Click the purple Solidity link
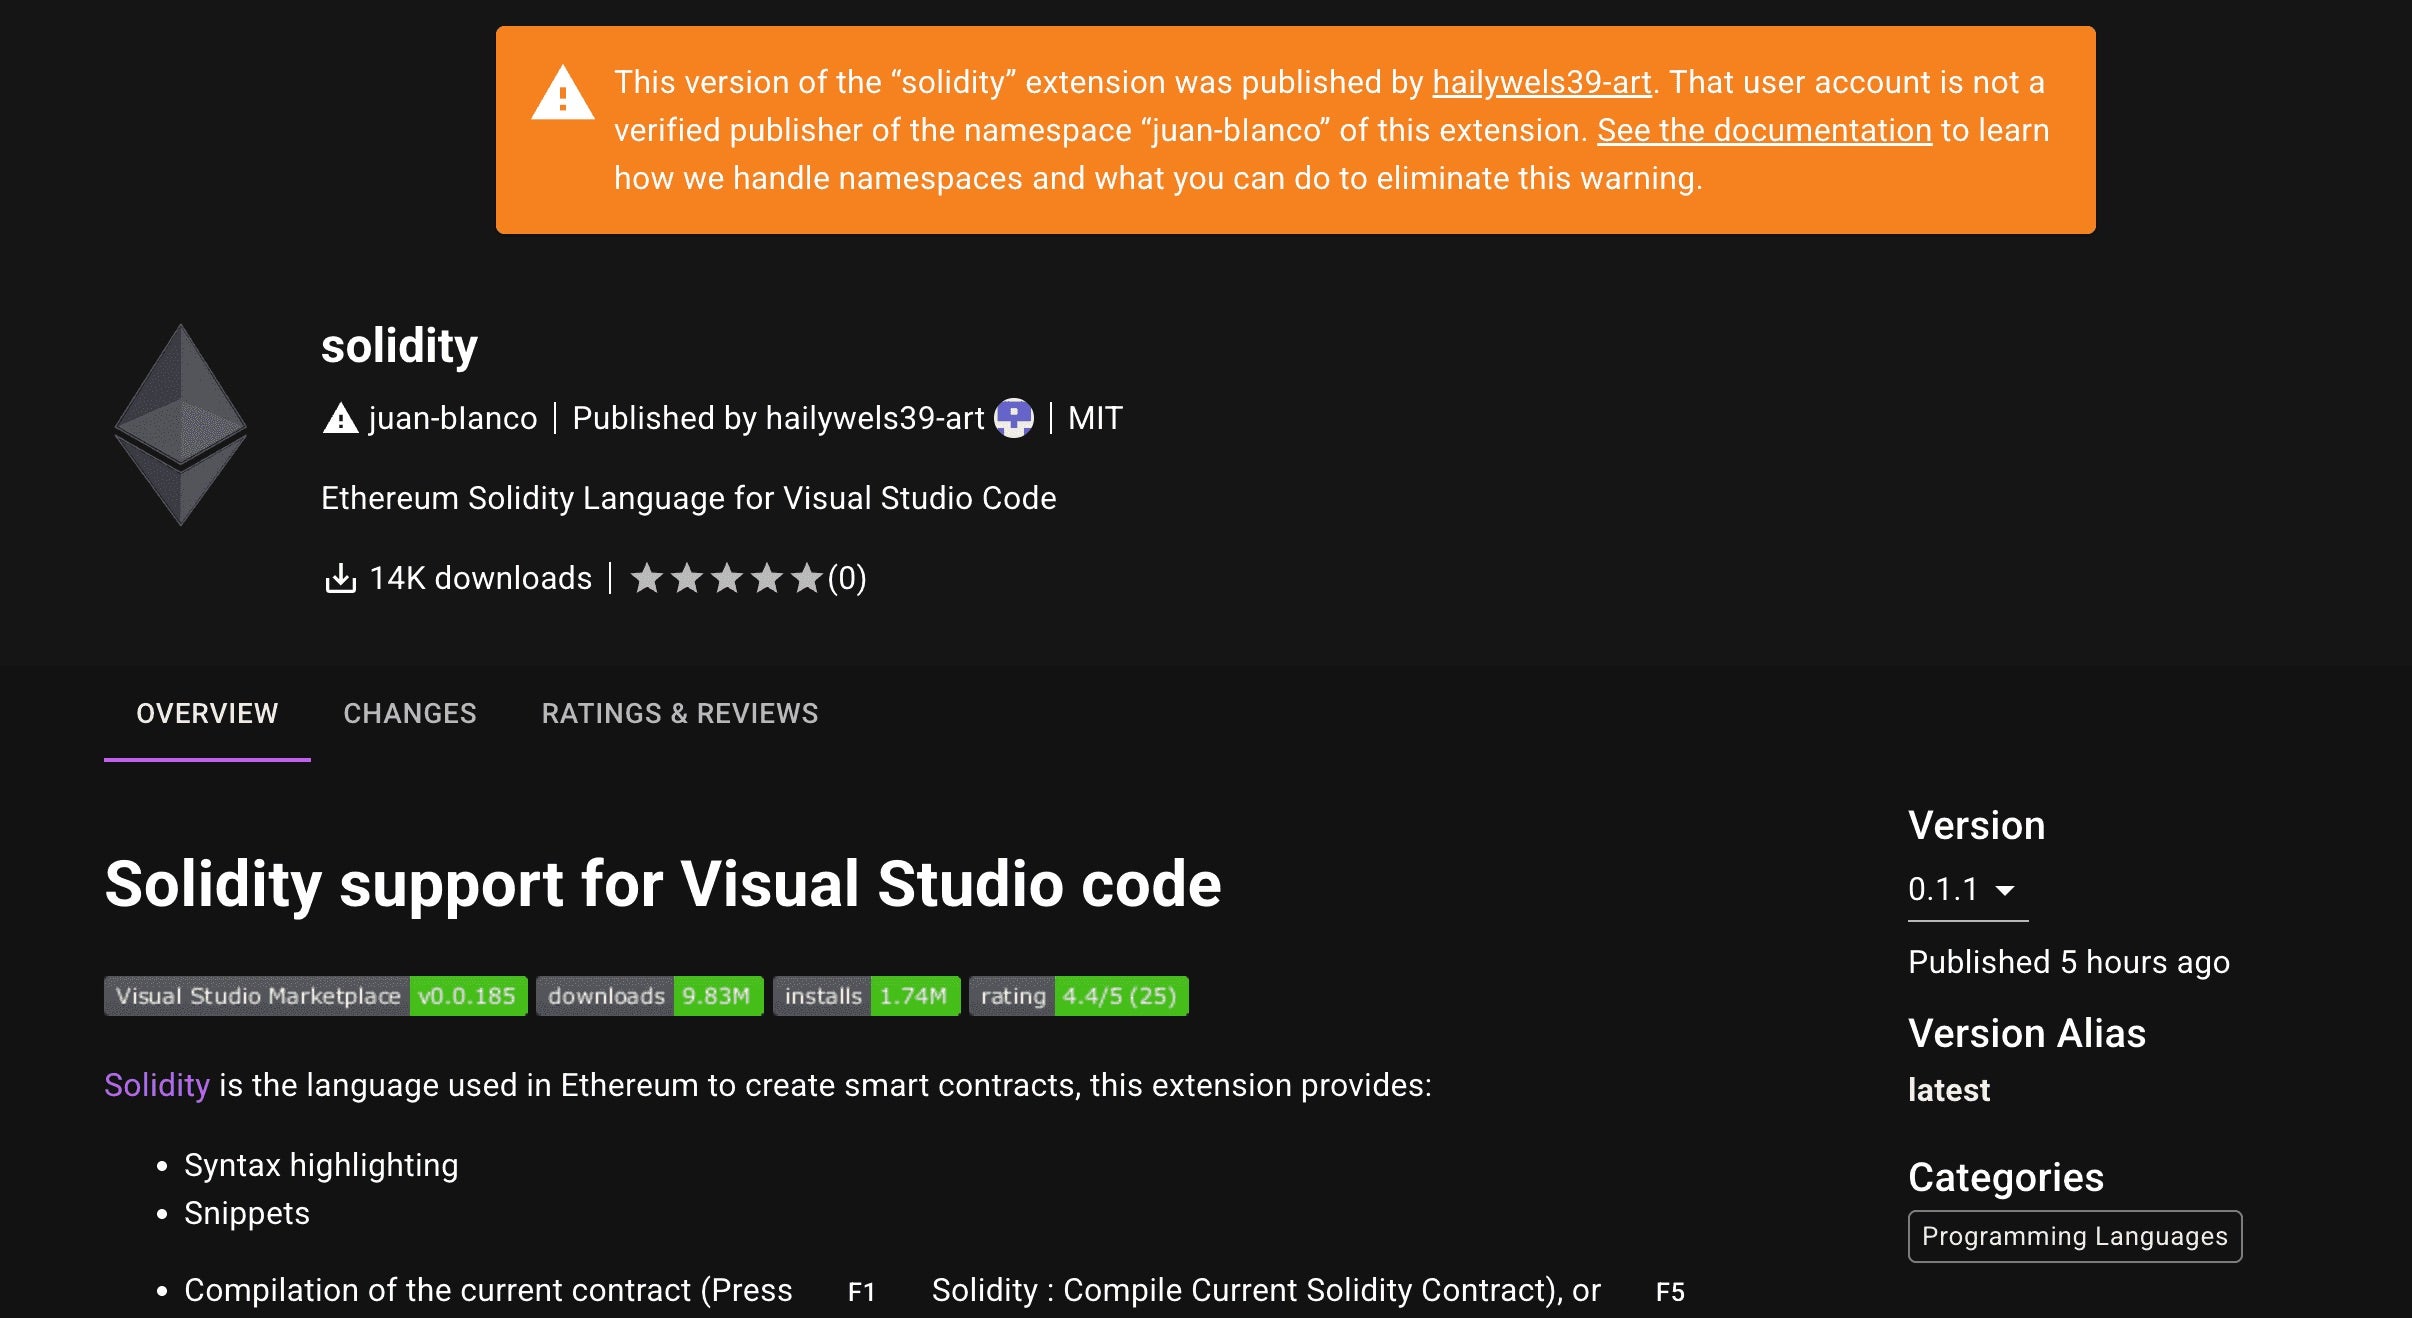Screen dimensions: 2412x1318 (157, 1085)
